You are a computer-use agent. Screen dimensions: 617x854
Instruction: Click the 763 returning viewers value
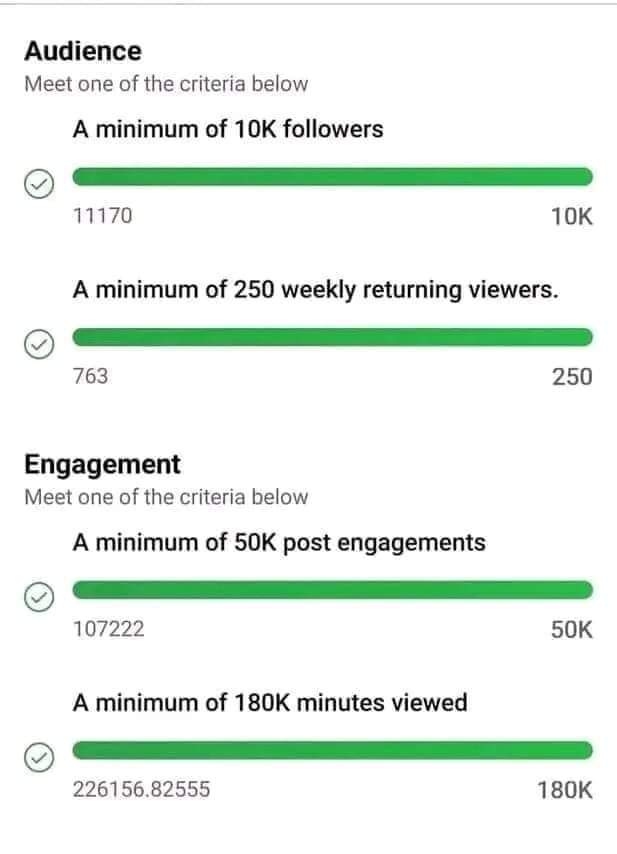pyautogui.click(x=90, y=376)
